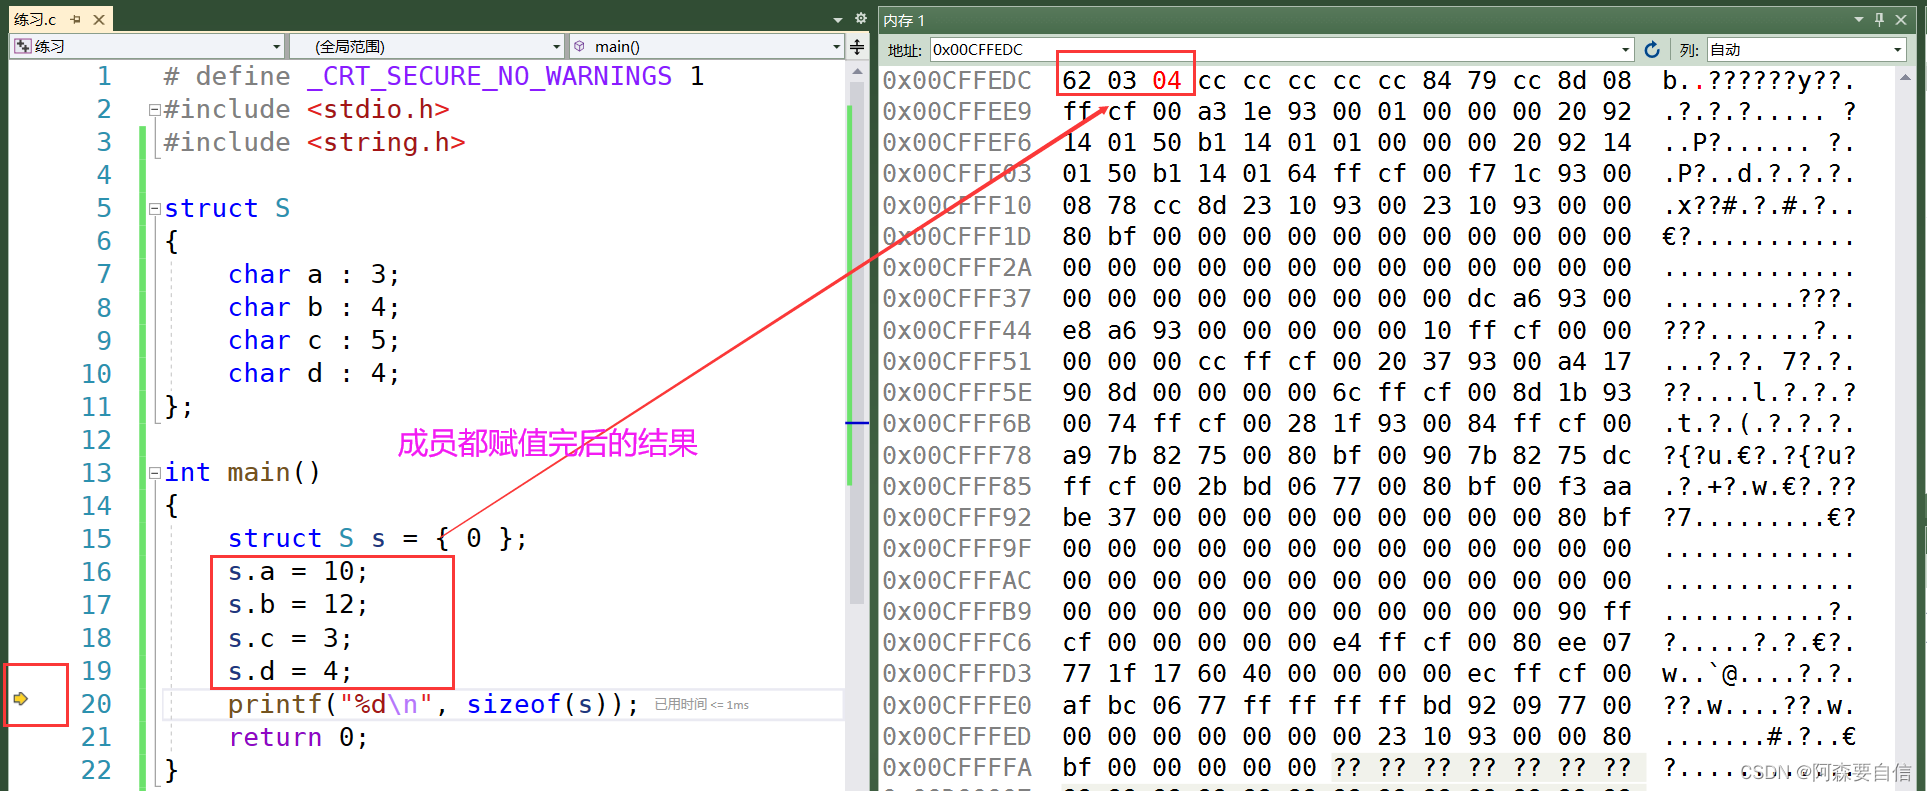This screenshot has width=1927, height=791.
Task: Close the 内存 1 memory window
Action: [1901, 19]
